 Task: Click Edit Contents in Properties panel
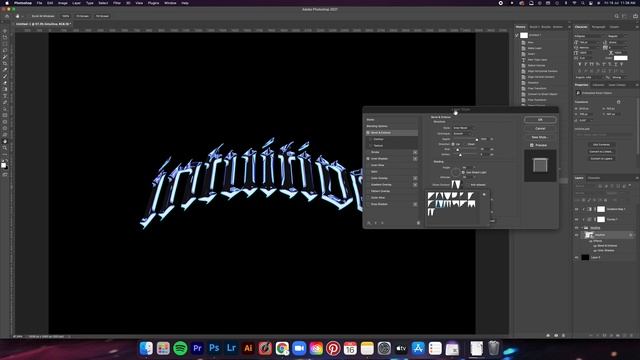click(x=601, y=144)
